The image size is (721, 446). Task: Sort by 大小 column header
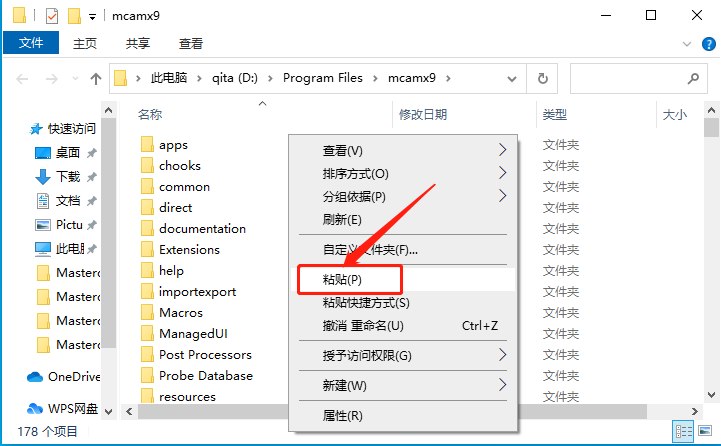click(x=675, y=114)
